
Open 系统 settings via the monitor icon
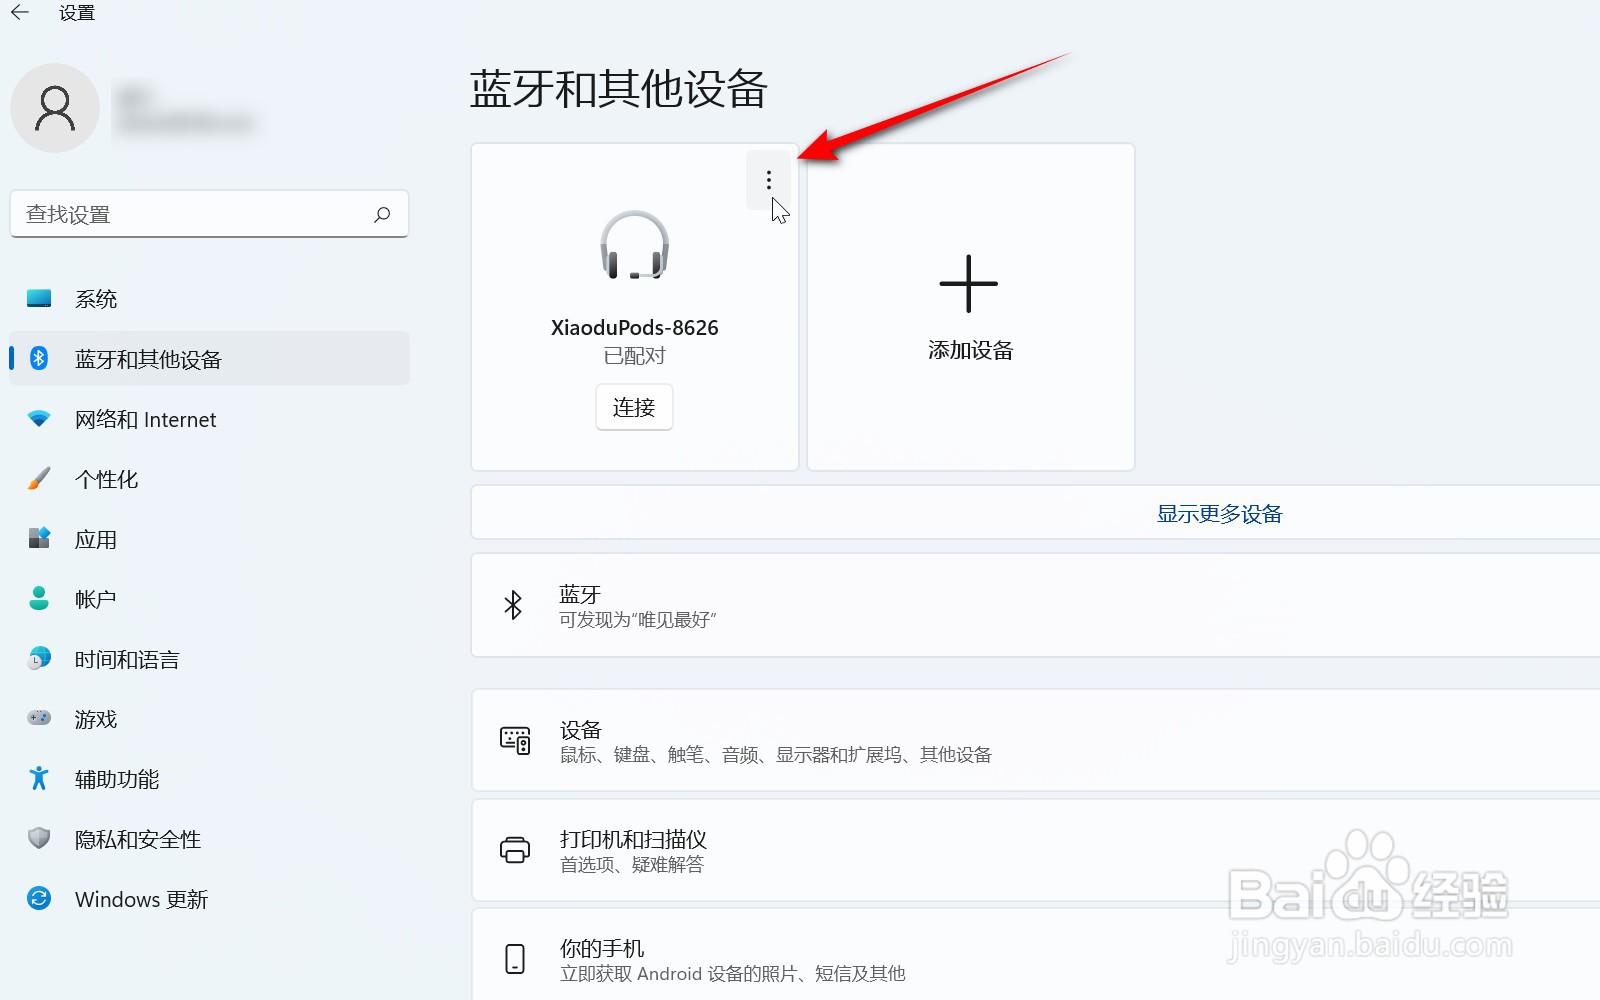[x=38, y=297]
